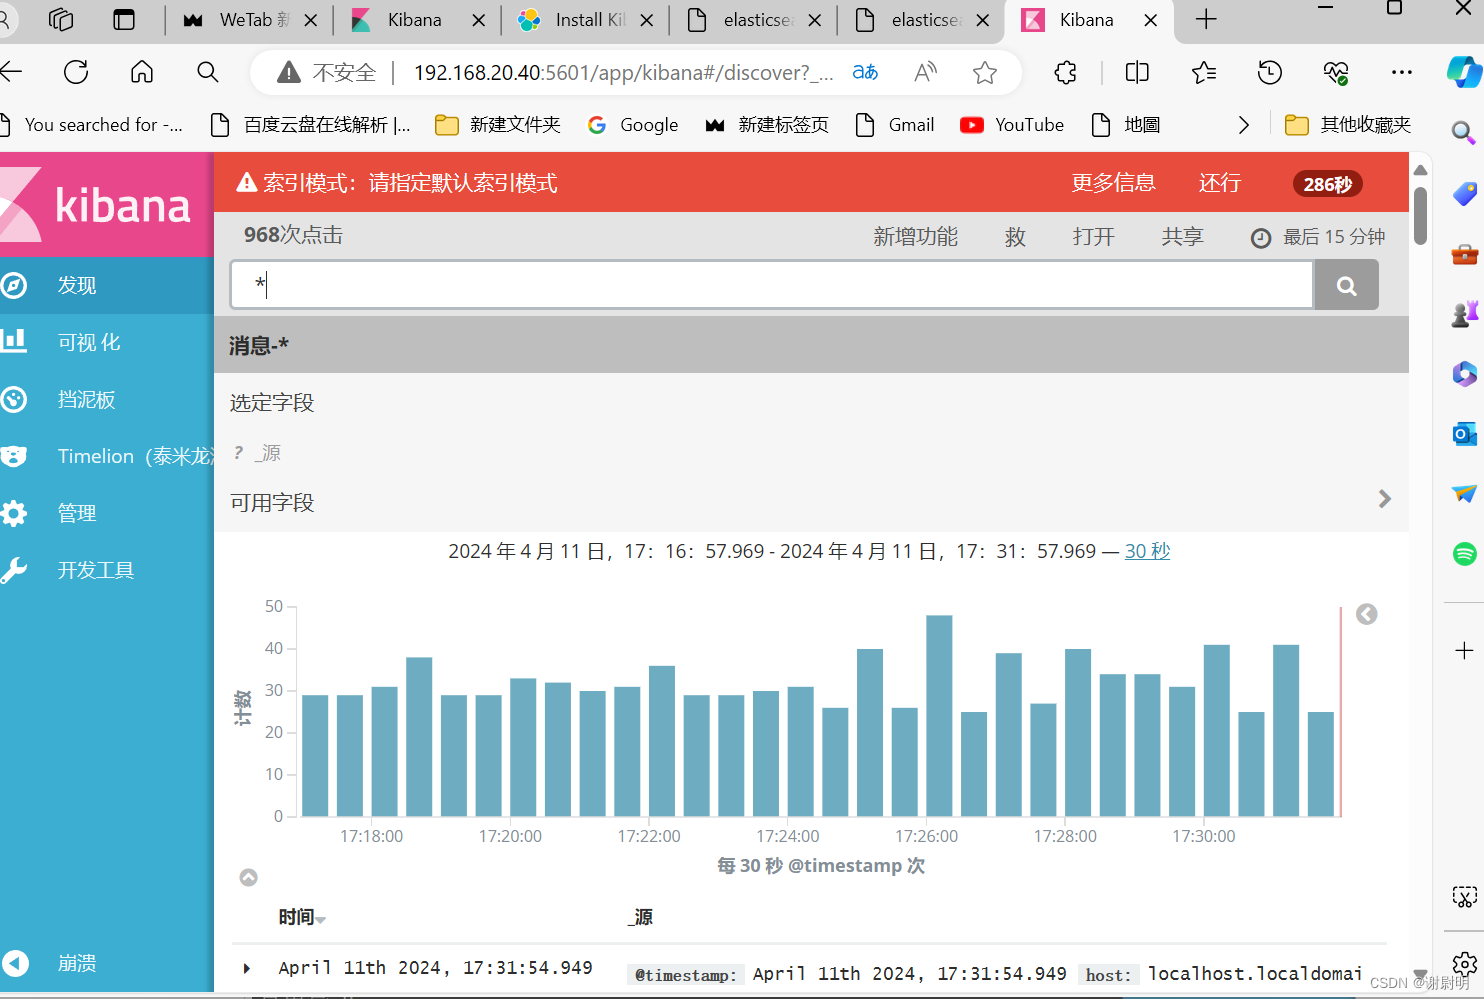1484x999 pixels.
Task: Click the chart legend toggle arrow
Action: pyautogui.click(x=1366, y=614)
